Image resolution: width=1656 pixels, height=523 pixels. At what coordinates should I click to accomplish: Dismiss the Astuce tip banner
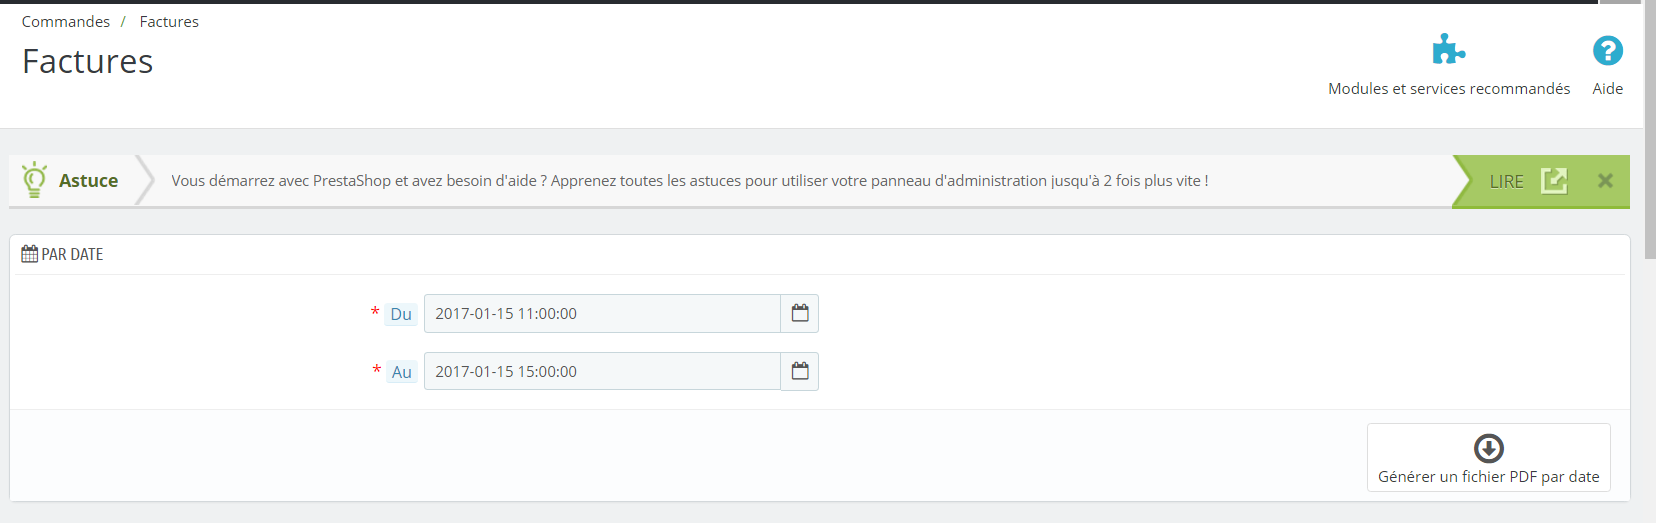(x=1605, y=181)
